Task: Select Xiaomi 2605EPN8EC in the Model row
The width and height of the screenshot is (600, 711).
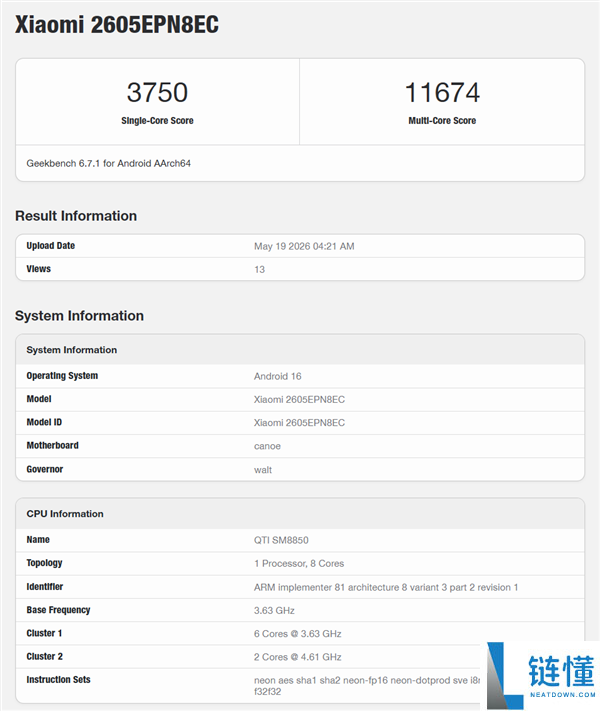Action: coord(299,399)
